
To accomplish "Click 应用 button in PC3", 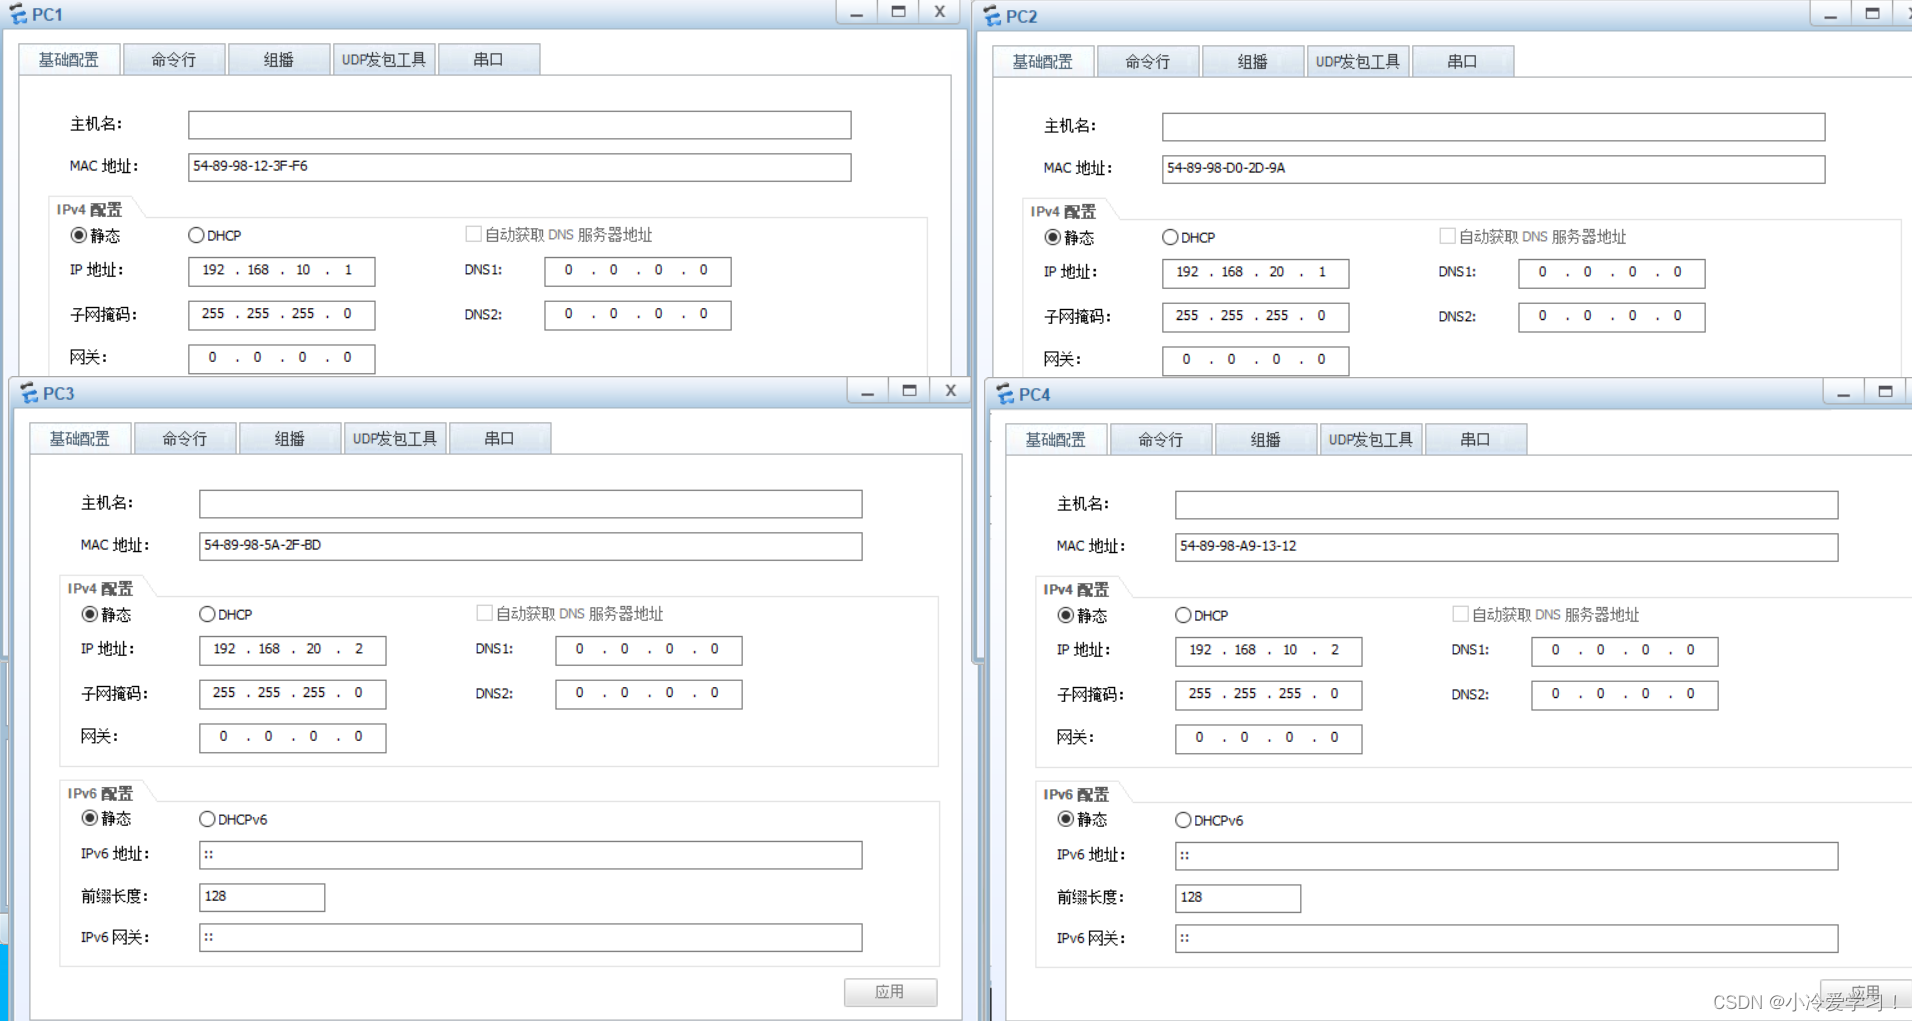I will tap(890, 991).
